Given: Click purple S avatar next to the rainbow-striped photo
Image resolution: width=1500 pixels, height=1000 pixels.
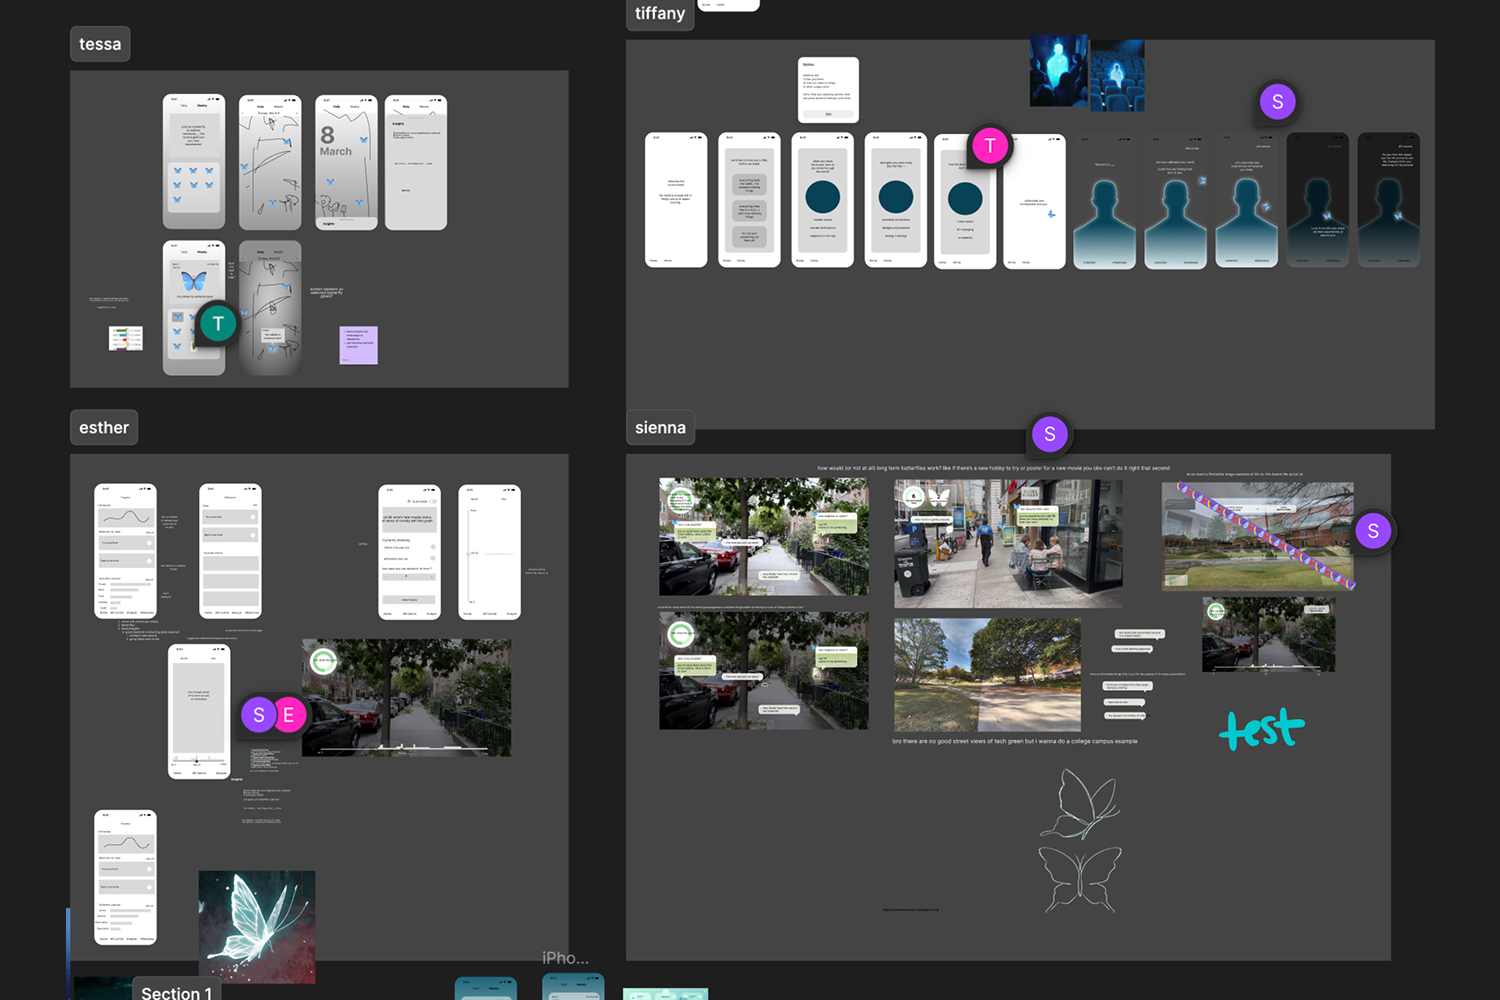Looking at the screenshot, I should (x=1373, y=531).
